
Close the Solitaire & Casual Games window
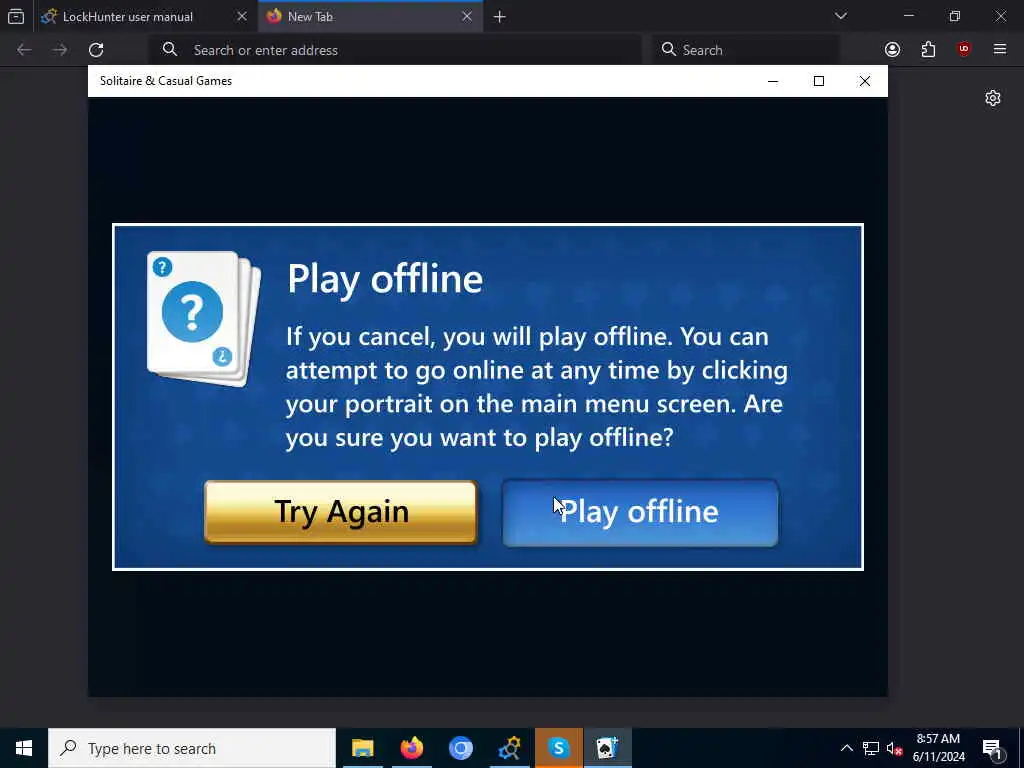click(x=865, y=81)
